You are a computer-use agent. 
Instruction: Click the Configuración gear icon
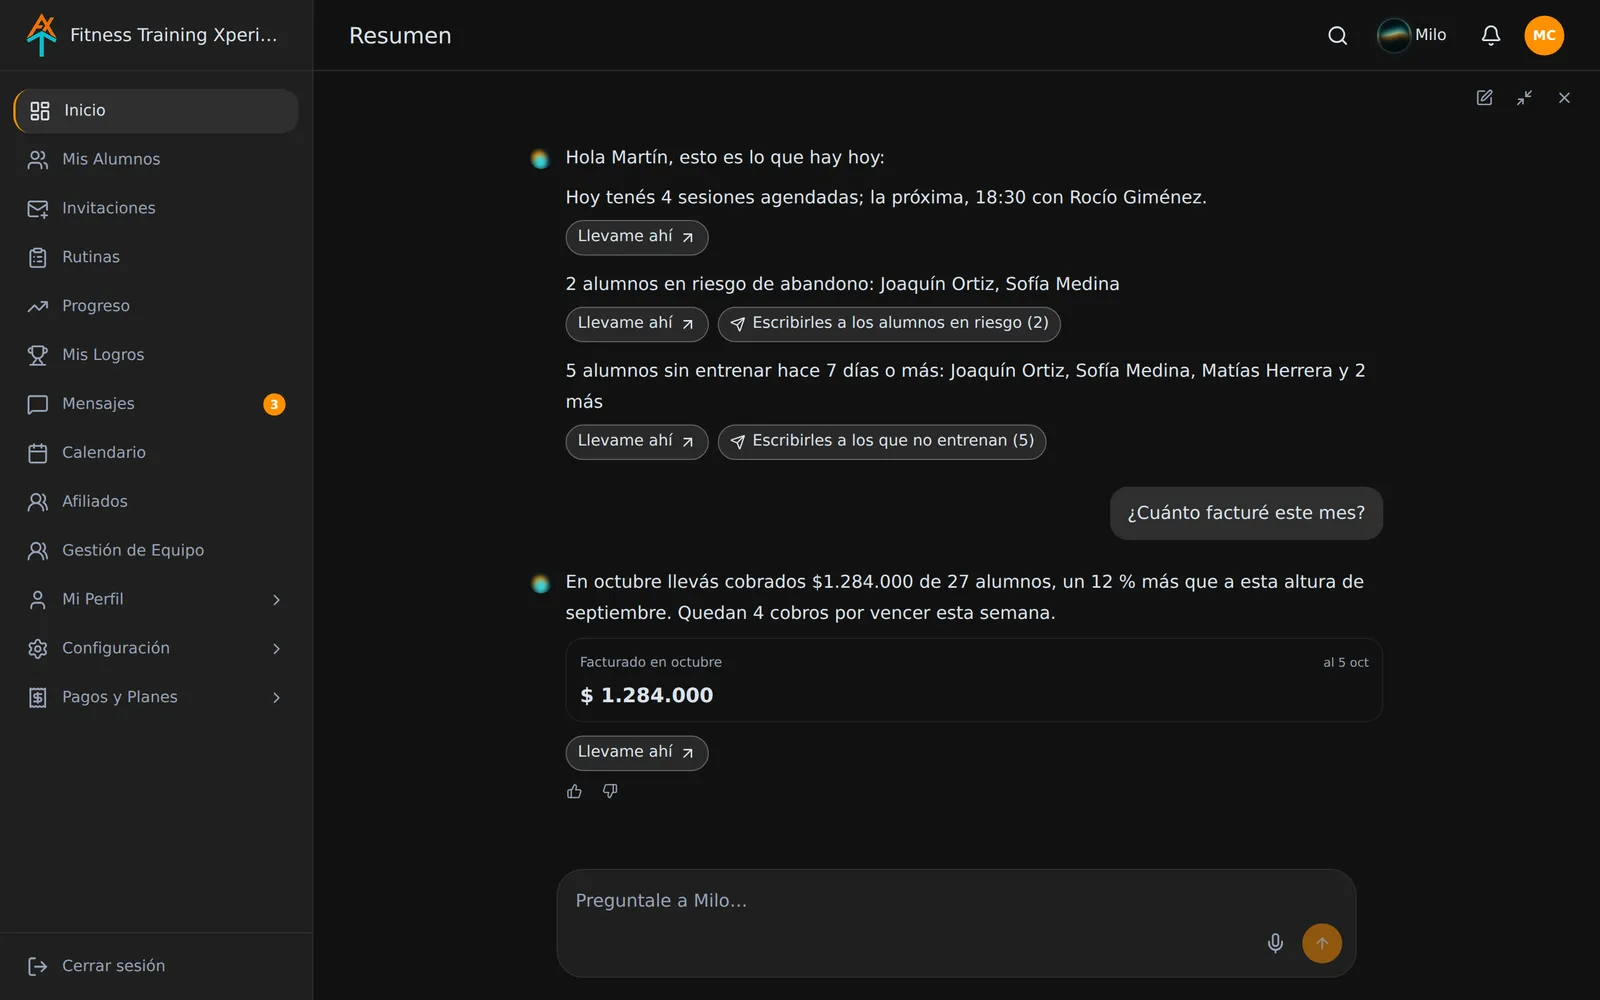pos(38,649)
